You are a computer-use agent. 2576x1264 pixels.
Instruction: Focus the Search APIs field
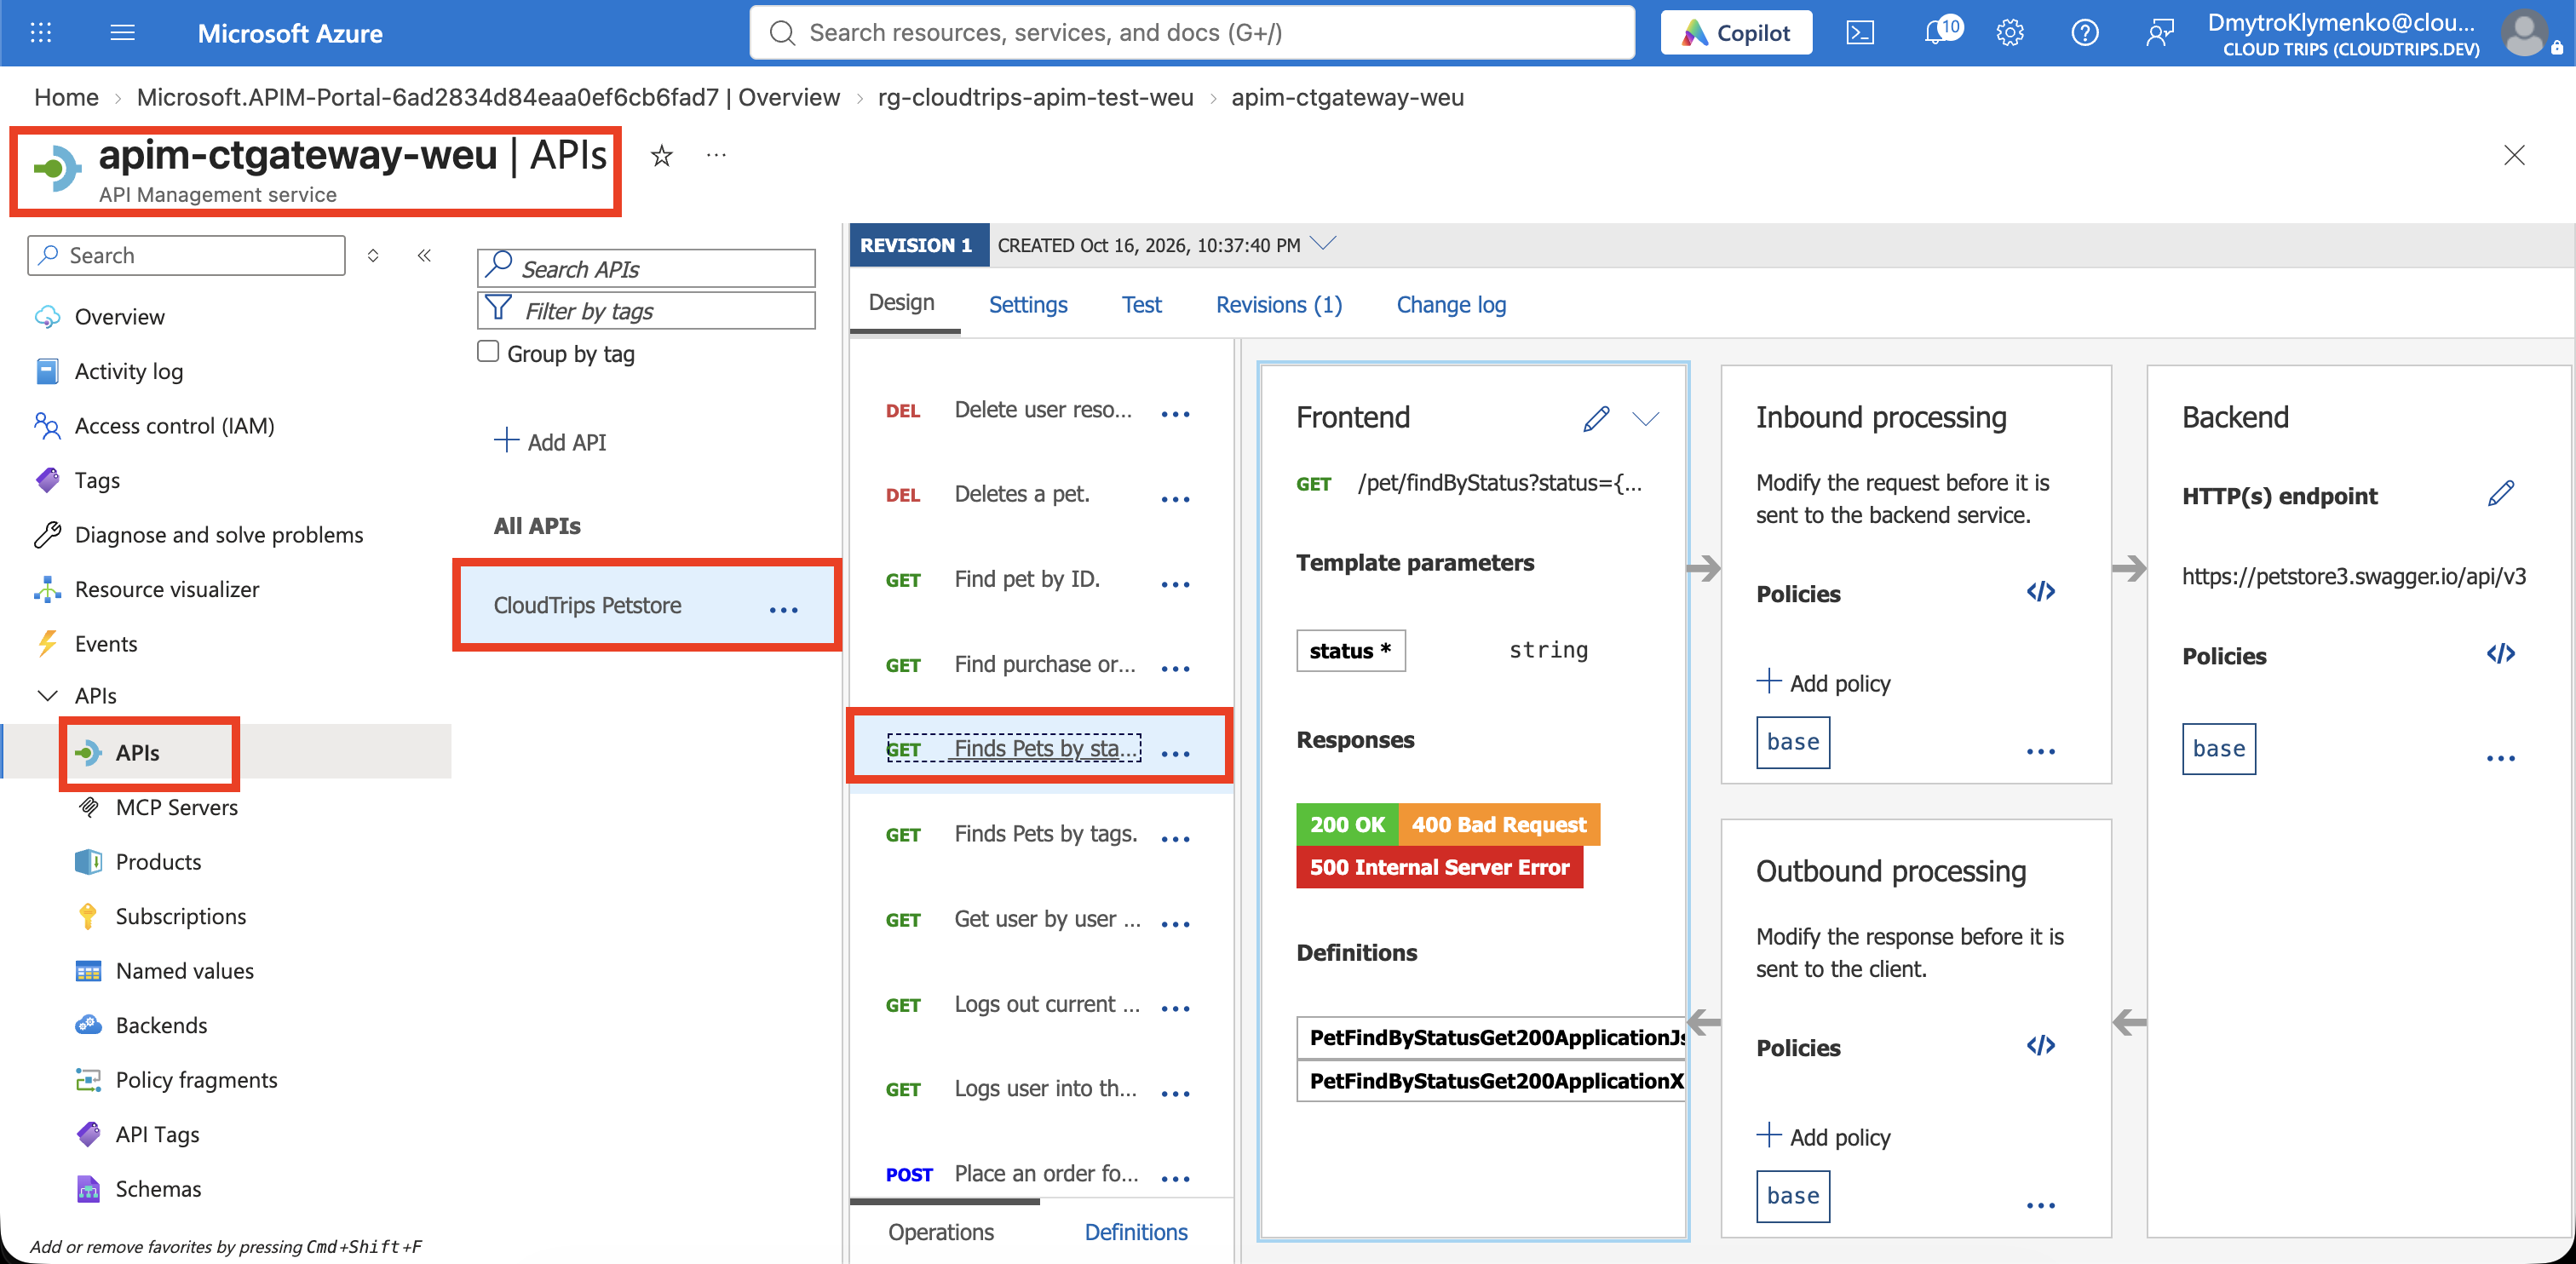(646, 269)
